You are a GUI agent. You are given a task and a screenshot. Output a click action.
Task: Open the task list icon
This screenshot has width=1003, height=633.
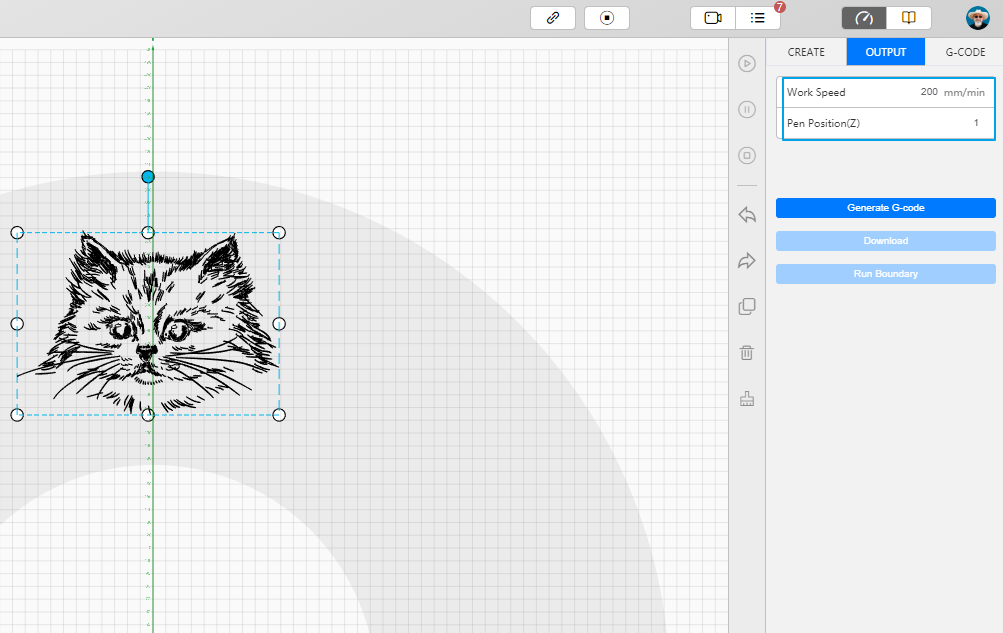[x=757, y=18]
